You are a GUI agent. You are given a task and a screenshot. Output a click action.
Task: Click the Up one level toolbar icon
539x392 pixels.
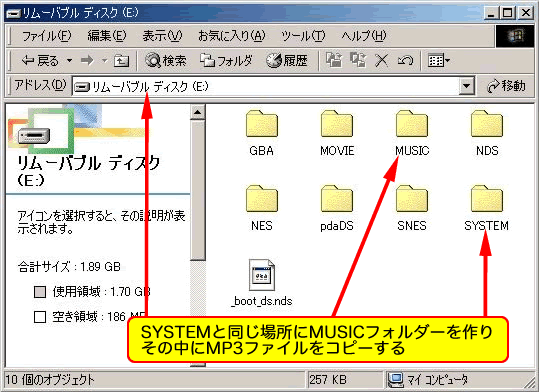click(x=121, y=61)
